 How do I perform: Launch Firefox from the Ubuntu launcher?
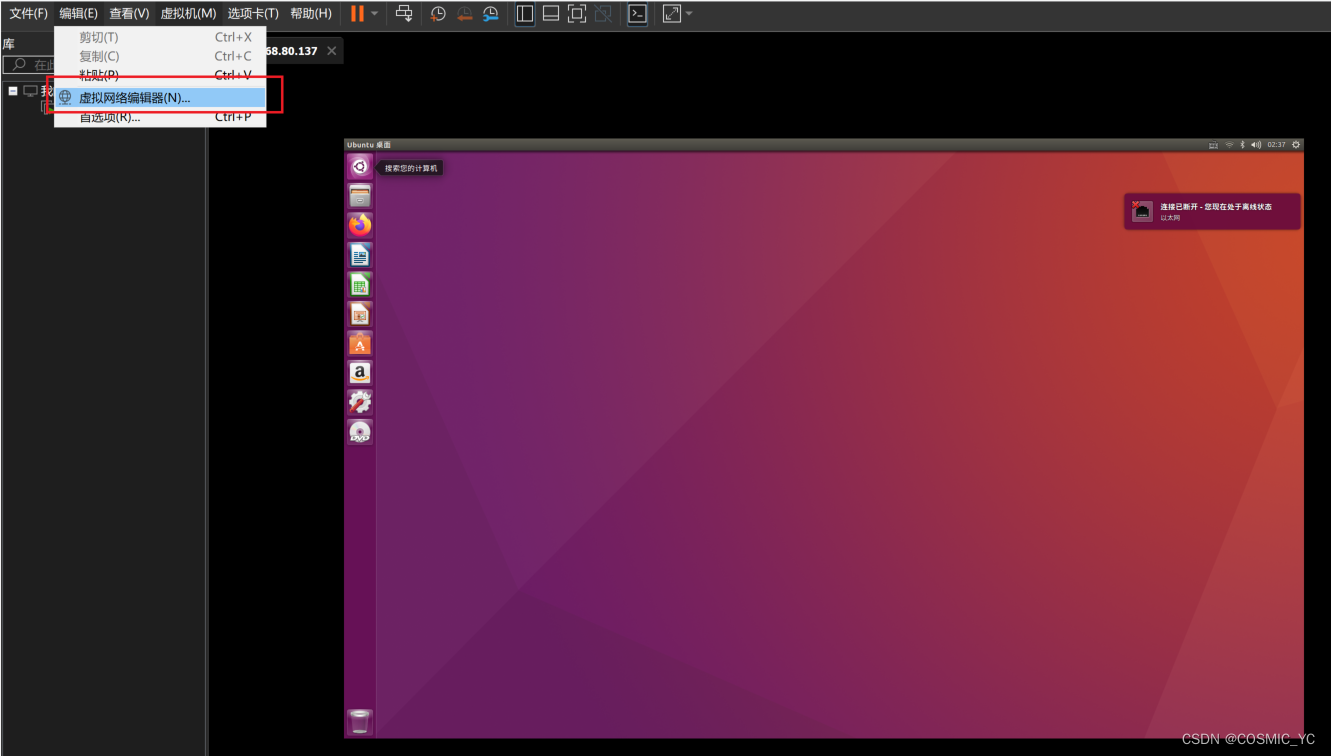coord(360,225)
